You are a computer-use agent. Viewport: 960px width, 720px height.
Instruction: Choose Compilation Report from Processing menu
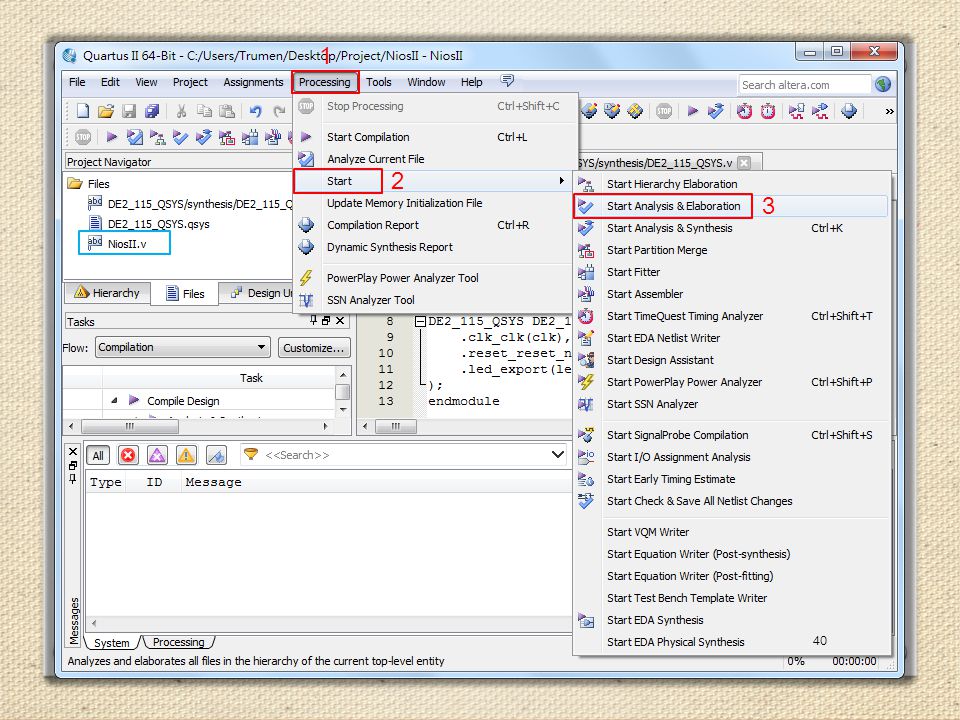point(436,225)
